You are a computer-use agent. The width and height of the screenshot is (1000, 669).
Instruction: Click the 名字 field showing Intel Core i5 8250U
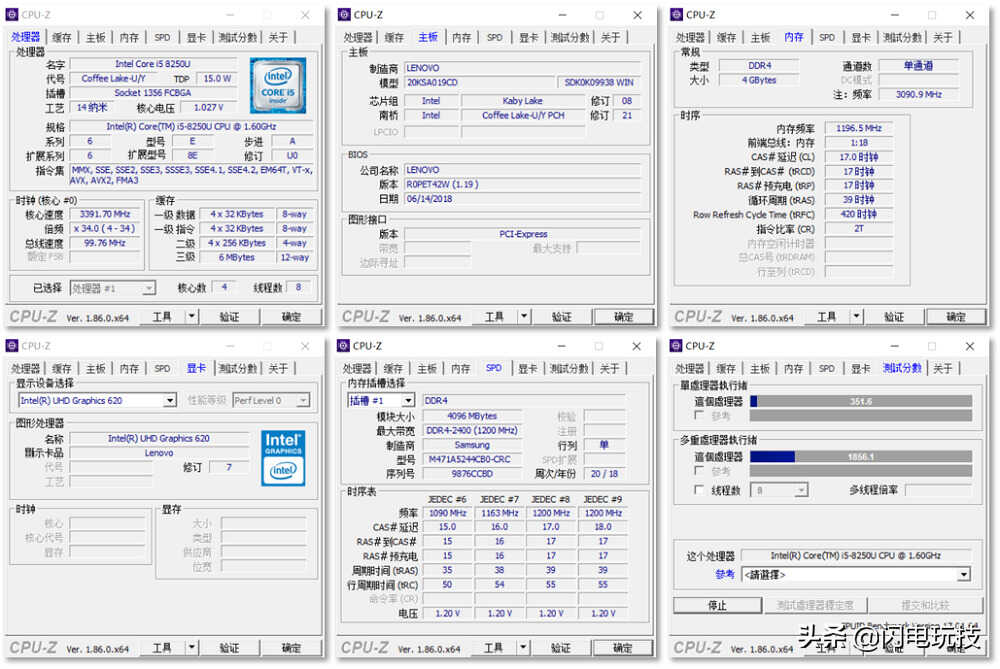[153, 64]
